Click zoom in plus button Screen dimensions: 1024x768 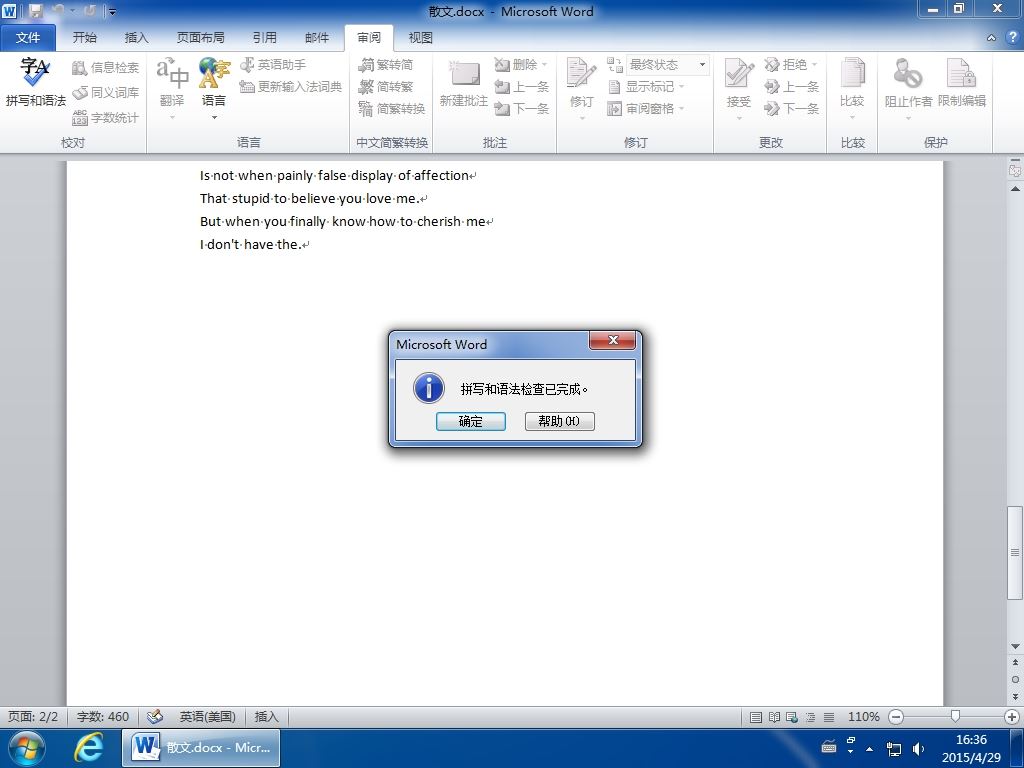(x=1012, y=717)
